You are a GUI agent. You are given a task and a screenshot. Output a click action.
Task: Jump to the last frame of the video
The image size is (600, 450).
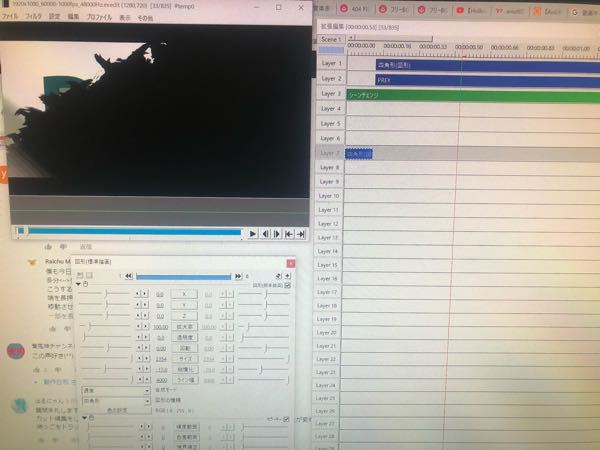pos(299,233)
